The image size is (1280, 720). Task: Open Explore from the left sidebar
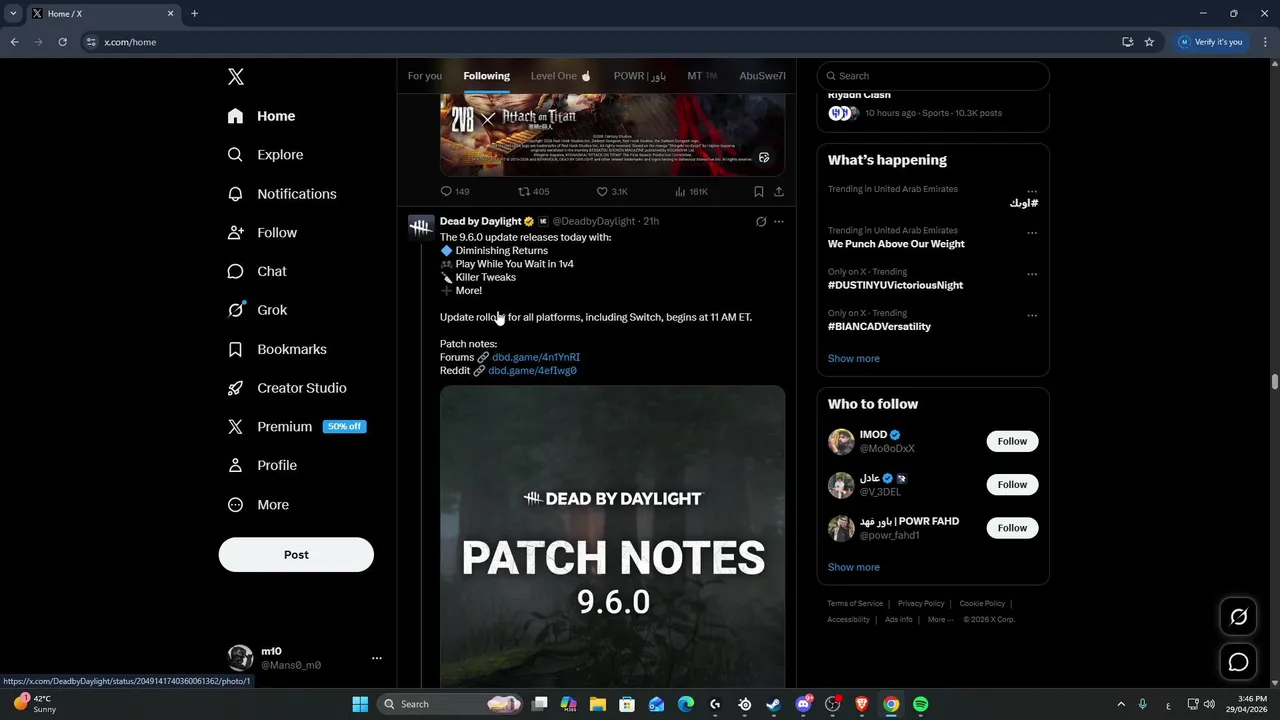coord(265,155)
